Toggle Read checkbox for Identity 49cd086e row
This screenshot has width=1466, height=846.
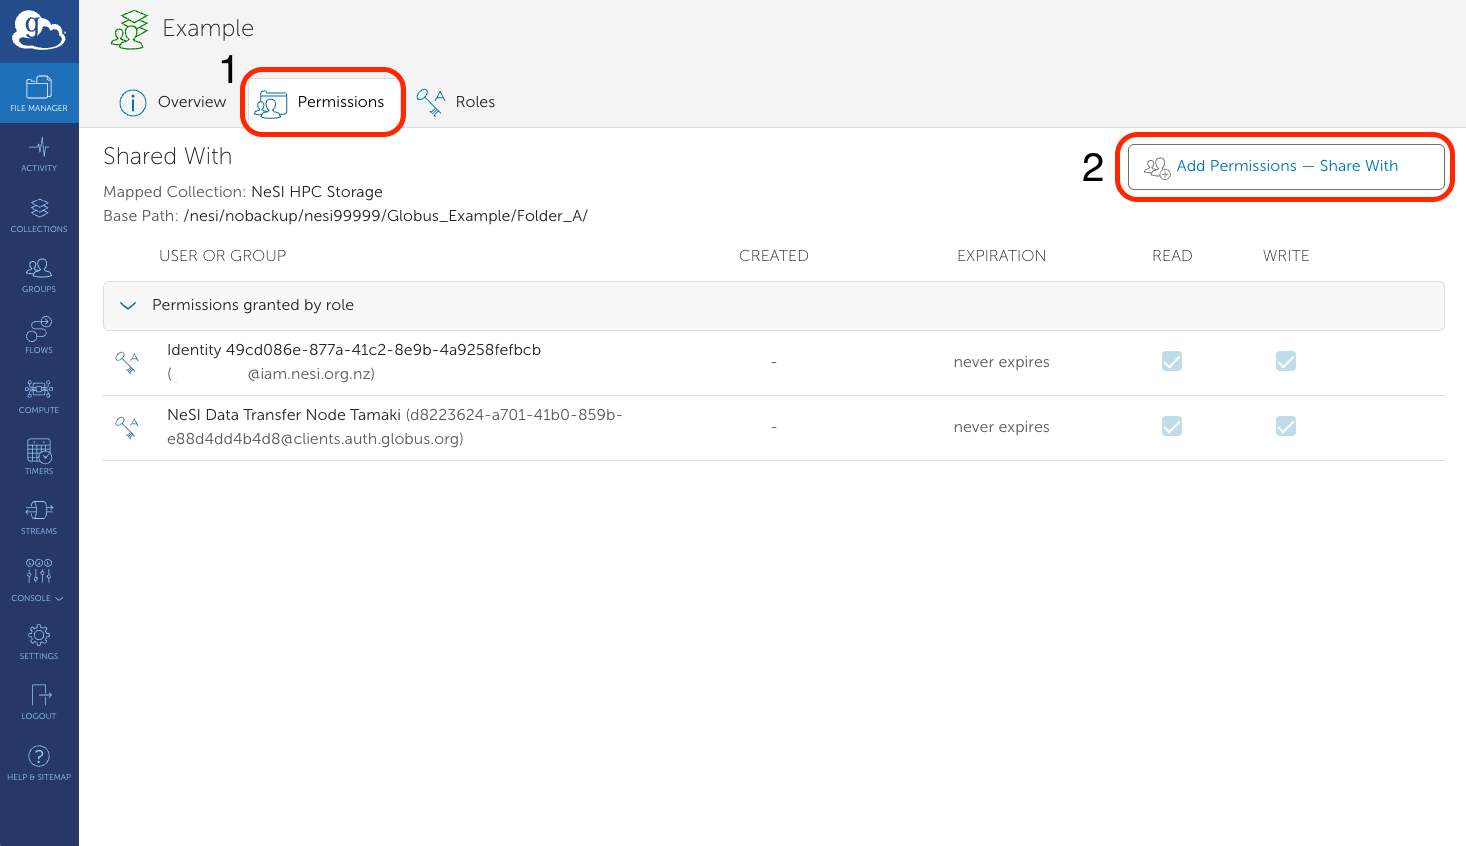(x=1172, y=361)
